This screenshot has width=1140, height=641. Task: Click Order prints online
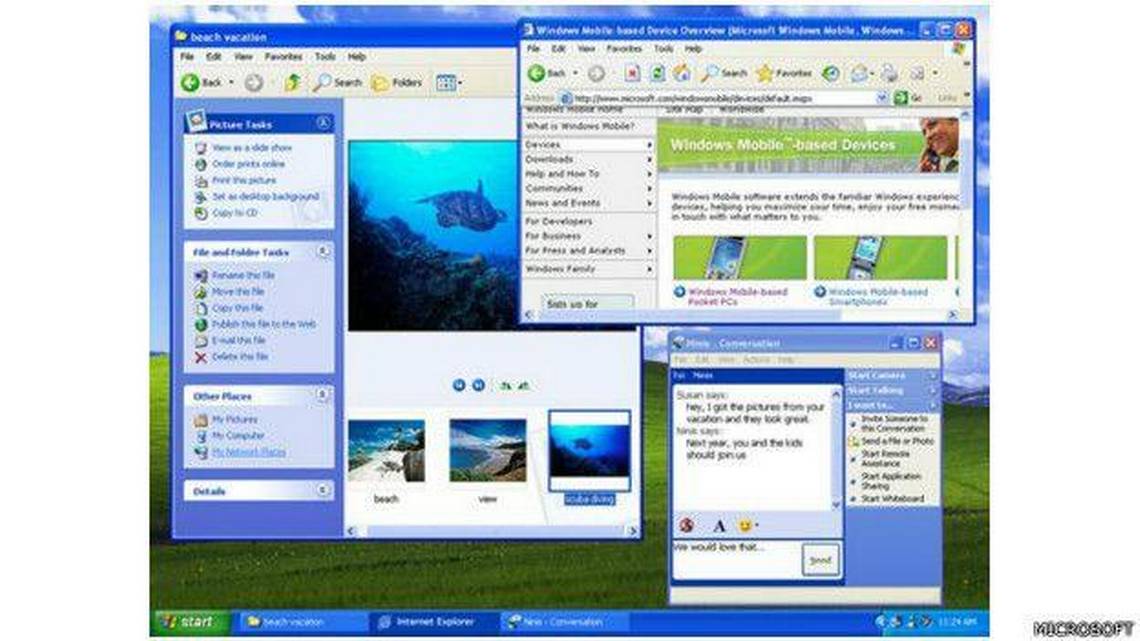click(248, 164)
